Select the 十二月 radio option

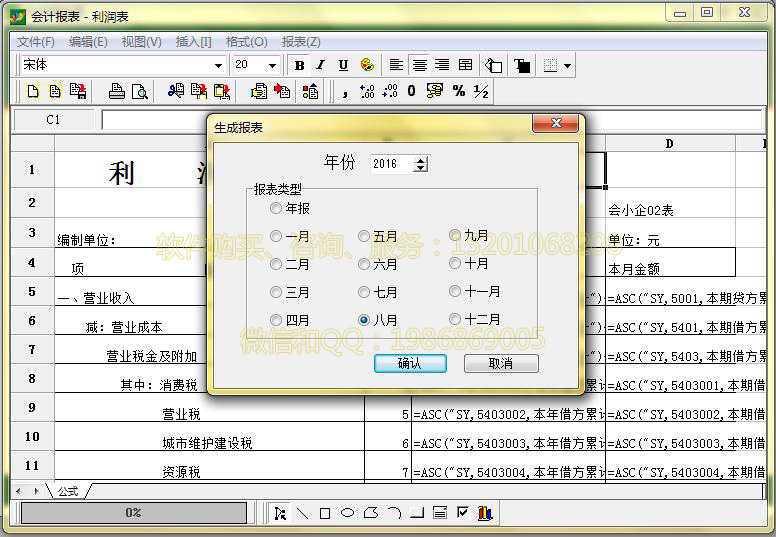[455, 319]
